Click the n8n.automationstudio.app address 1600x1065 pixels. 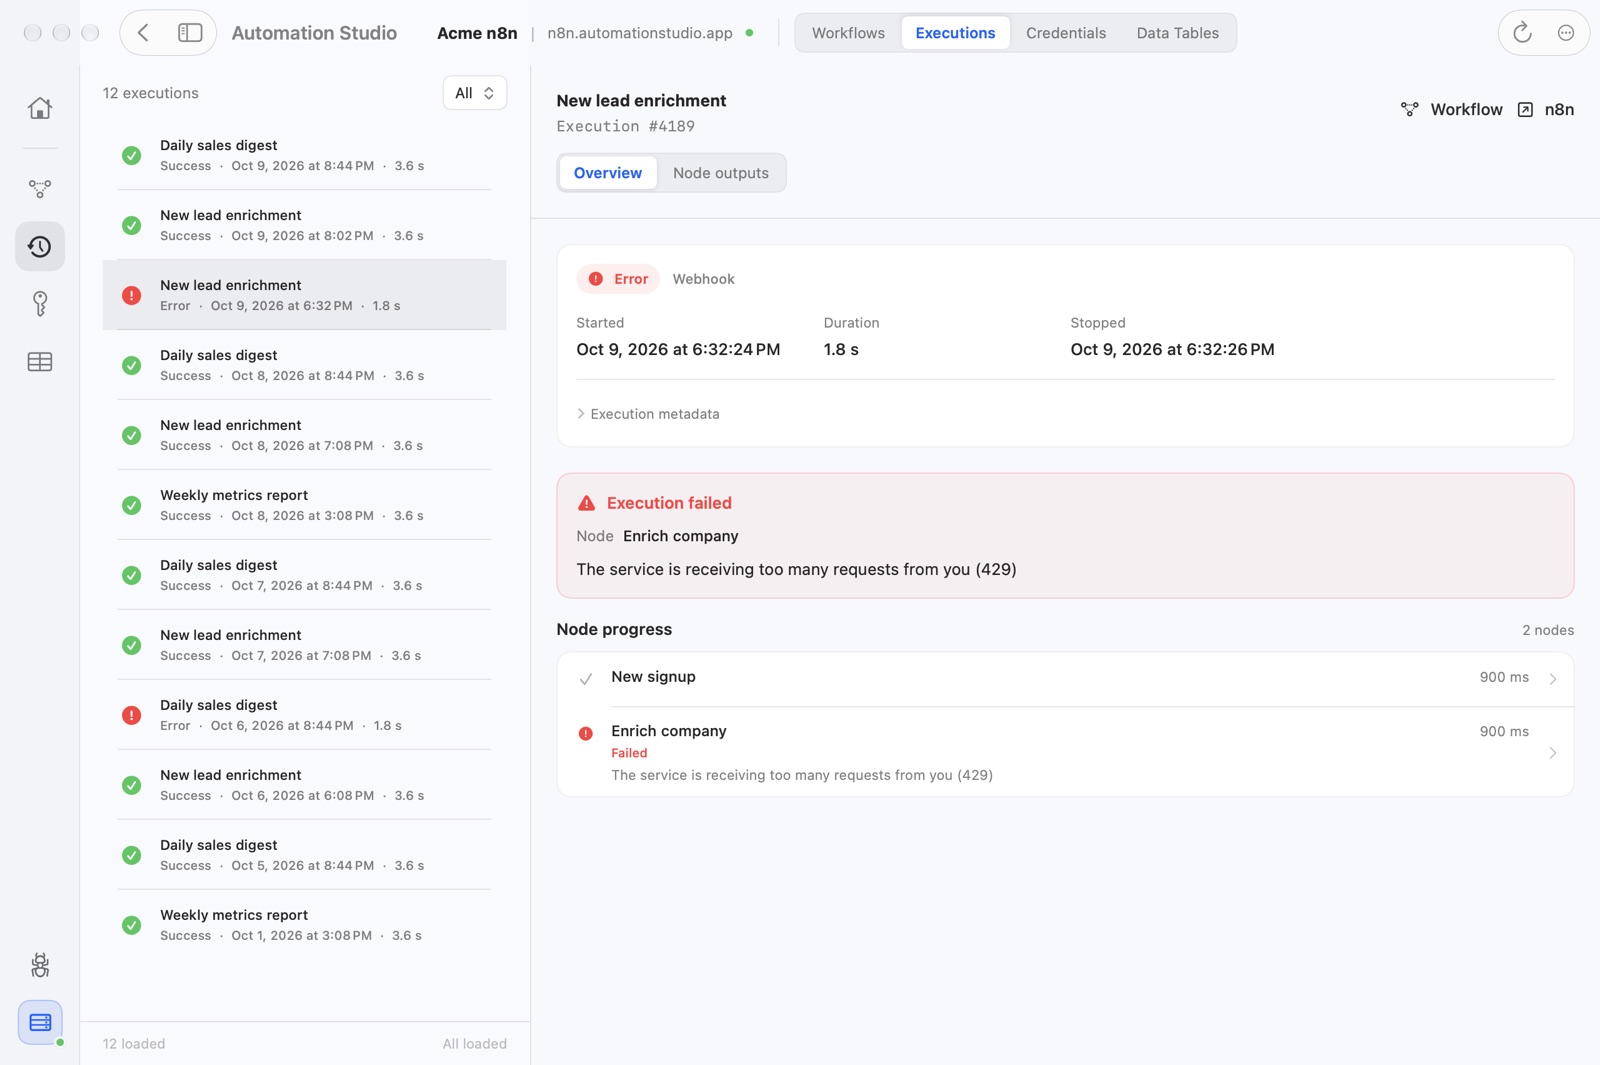point(640,33)
